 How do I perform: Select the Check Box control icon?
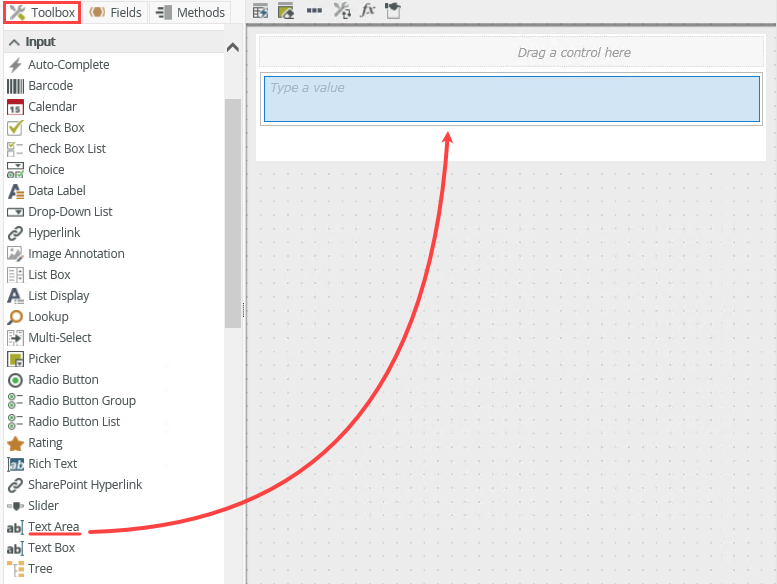coord(15,128)
